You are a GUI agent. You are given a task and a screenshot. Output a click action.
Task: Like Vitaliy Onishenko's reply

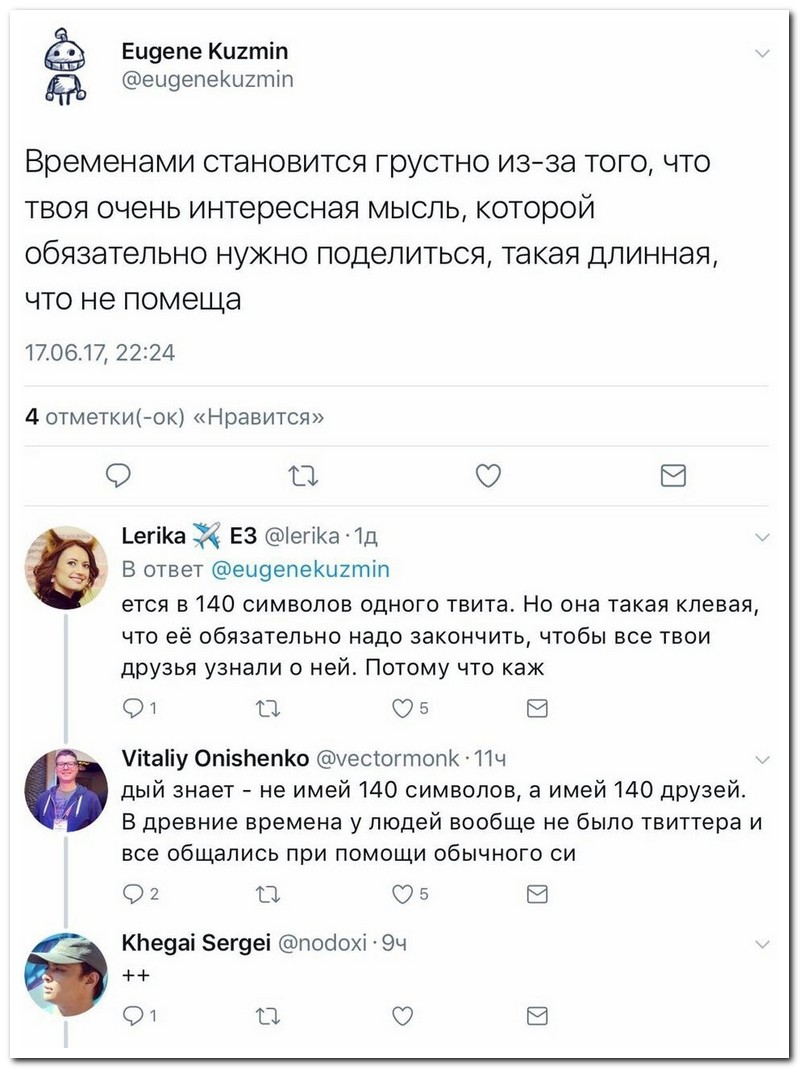410,894
